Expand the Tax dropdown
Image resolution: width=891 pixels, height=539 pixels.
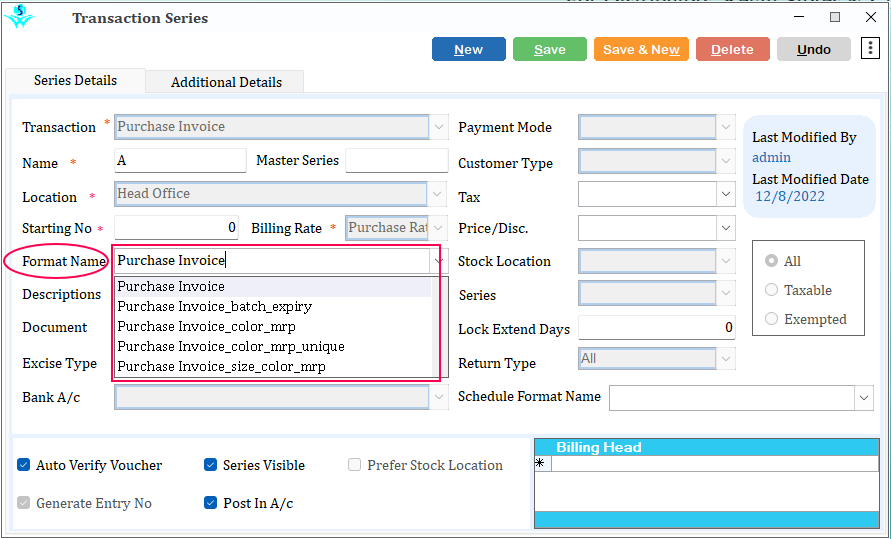[x=726, y=194]
